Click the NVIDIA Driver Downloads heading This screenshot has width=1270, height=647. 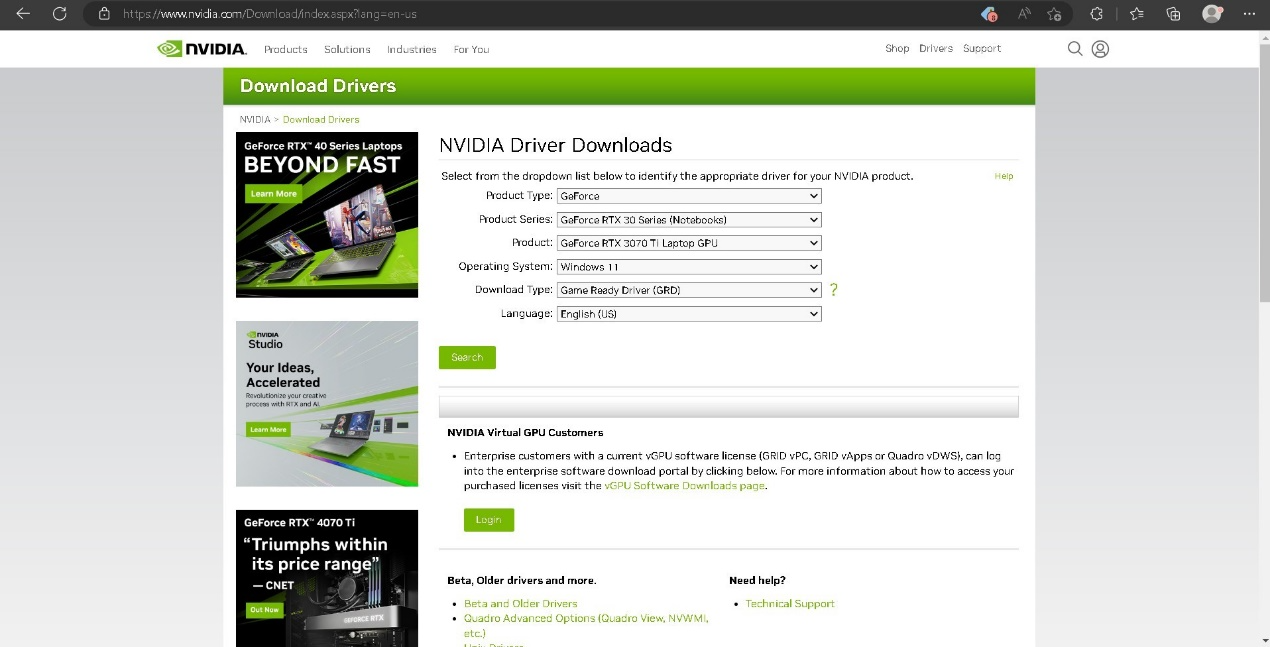pos(556,145)
